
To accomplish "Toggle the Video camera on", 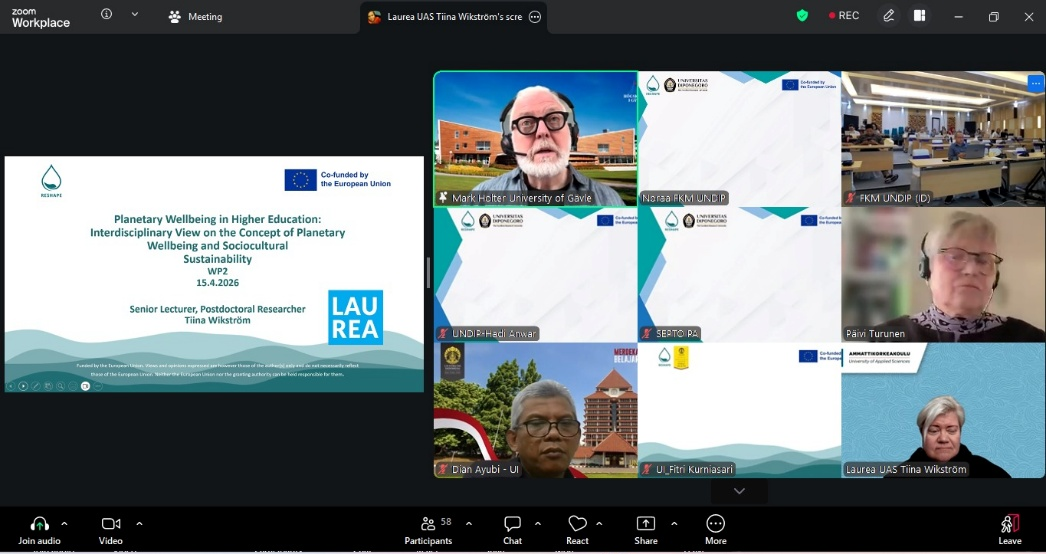I will [110, 524].
